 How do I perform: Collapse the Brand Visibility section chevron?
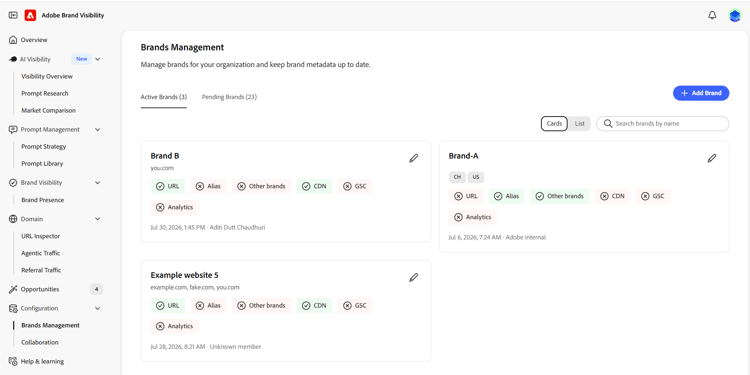[98, 183]
